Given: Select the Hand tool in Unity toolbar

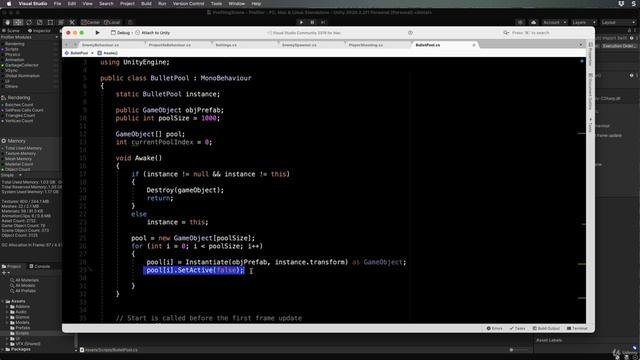Looking at the screenshot, I should coord(7,22).
